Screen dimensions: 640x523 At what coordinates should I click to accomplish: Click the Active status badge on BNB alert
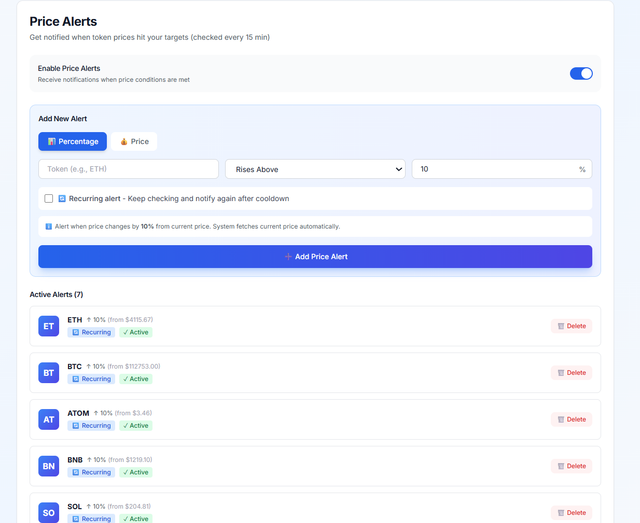[136, 472]
